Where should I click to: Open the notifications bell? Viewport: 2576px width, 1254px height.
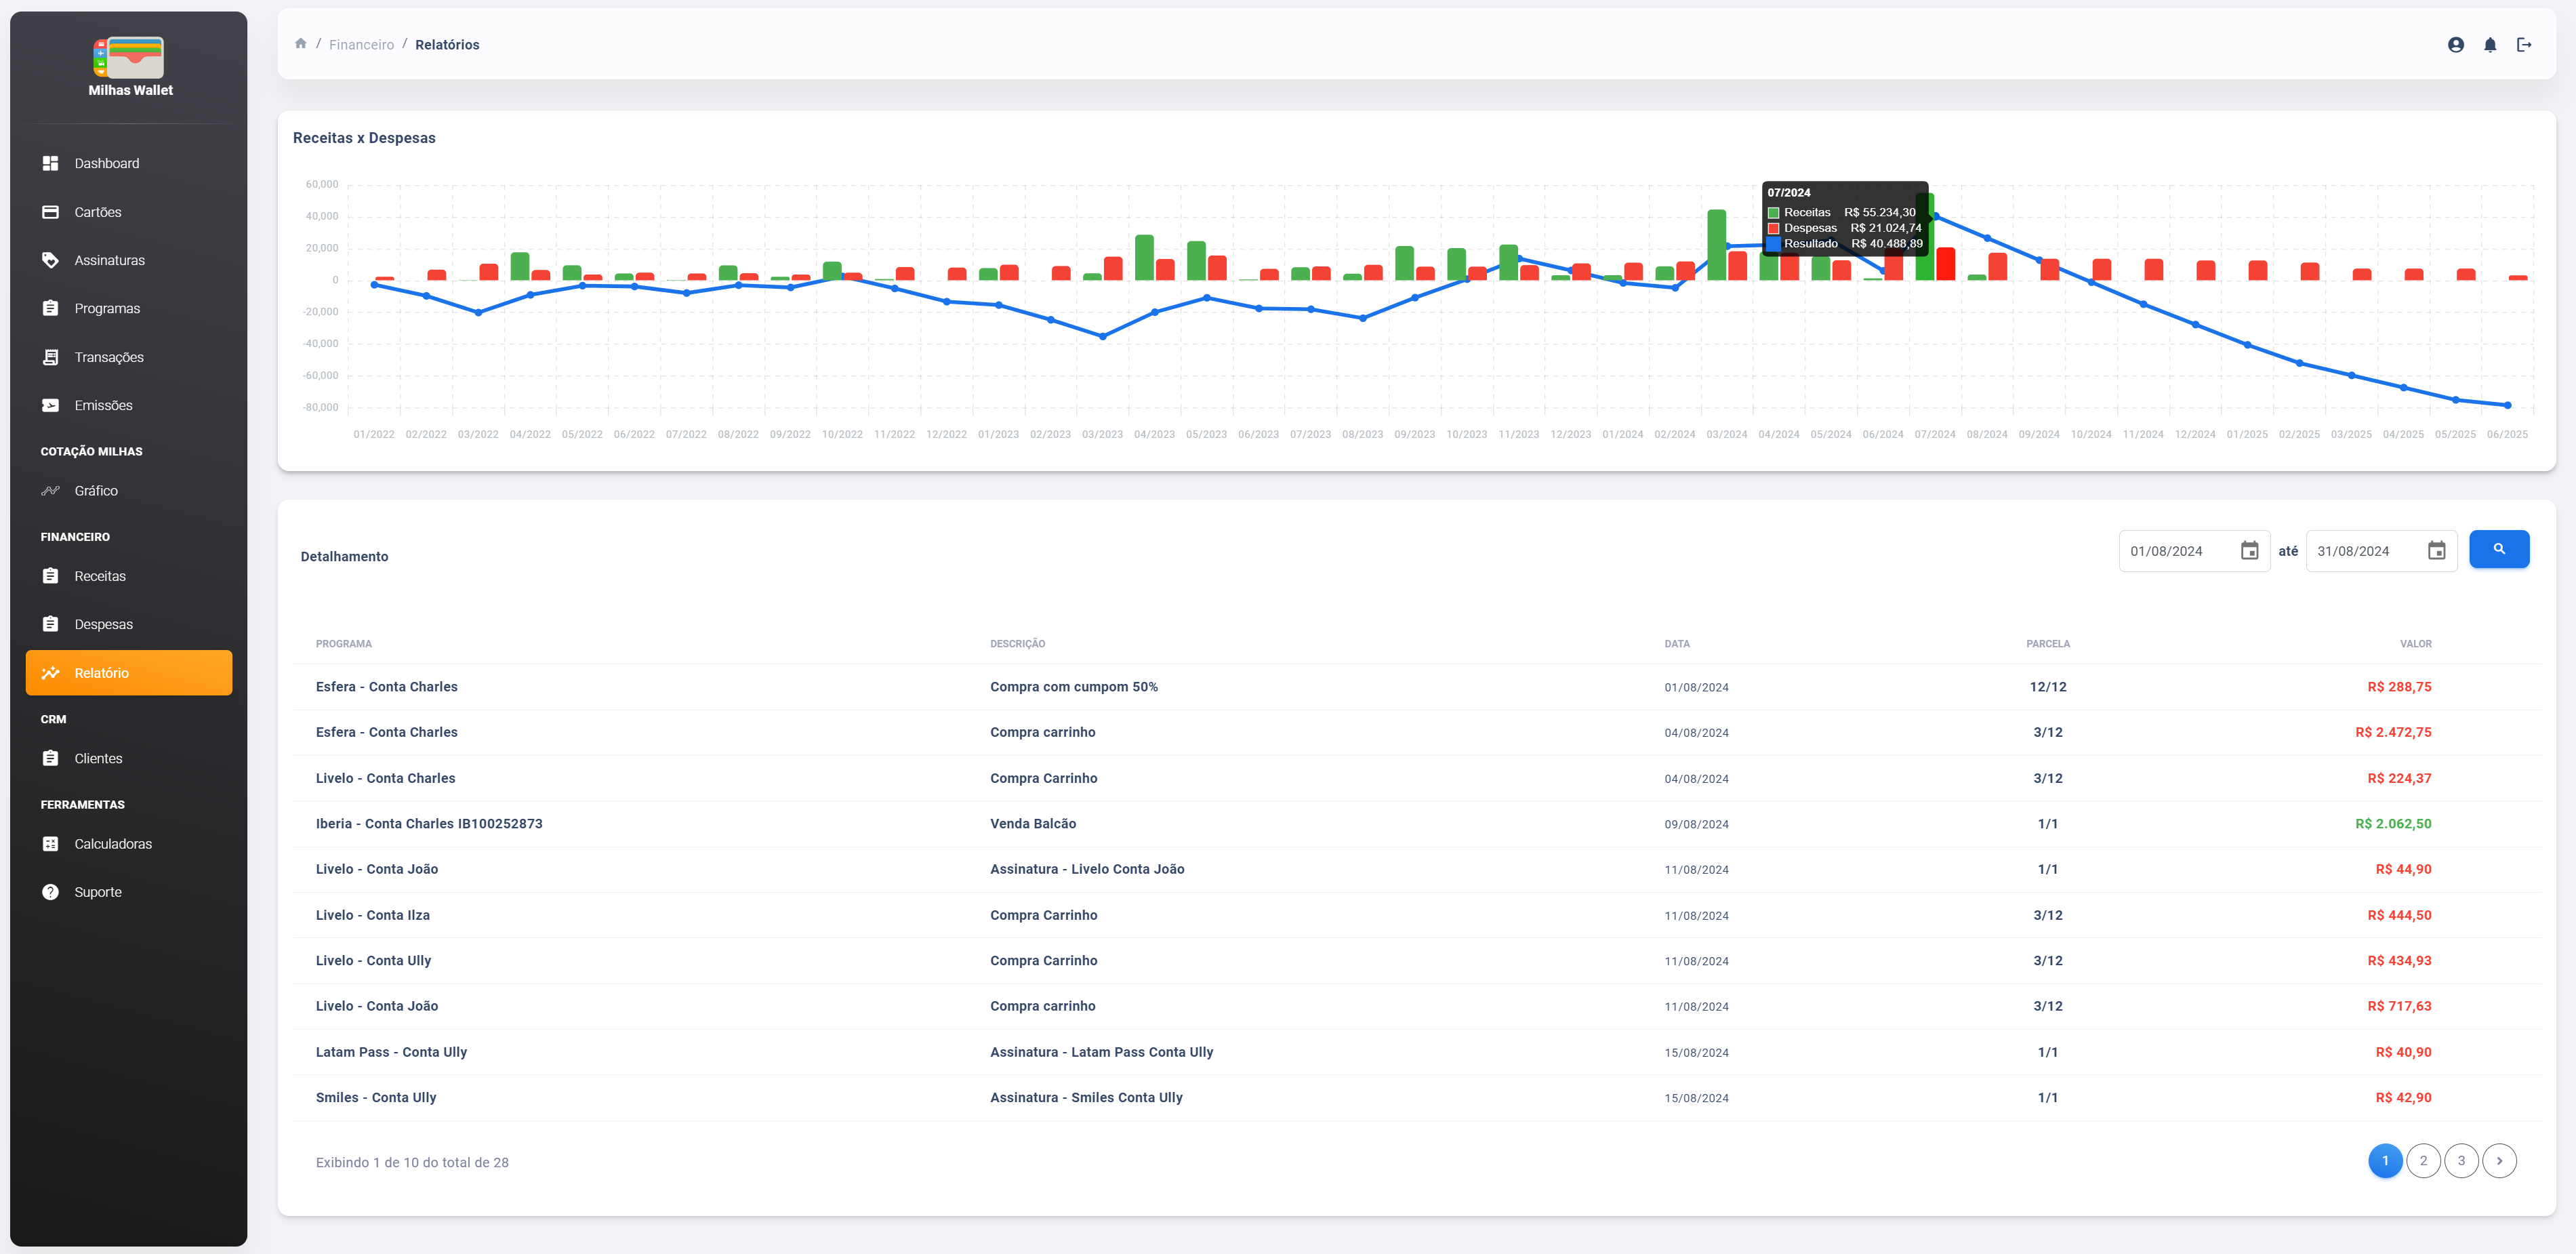point(2490,44)
